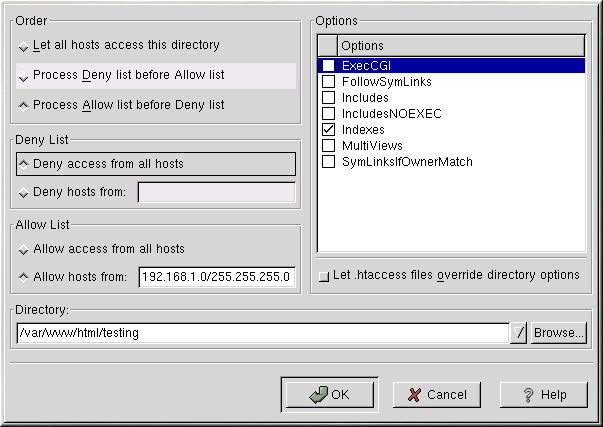The image size is (603, 427).
Task: Click the Cancel button
Action: click(436, 394)
